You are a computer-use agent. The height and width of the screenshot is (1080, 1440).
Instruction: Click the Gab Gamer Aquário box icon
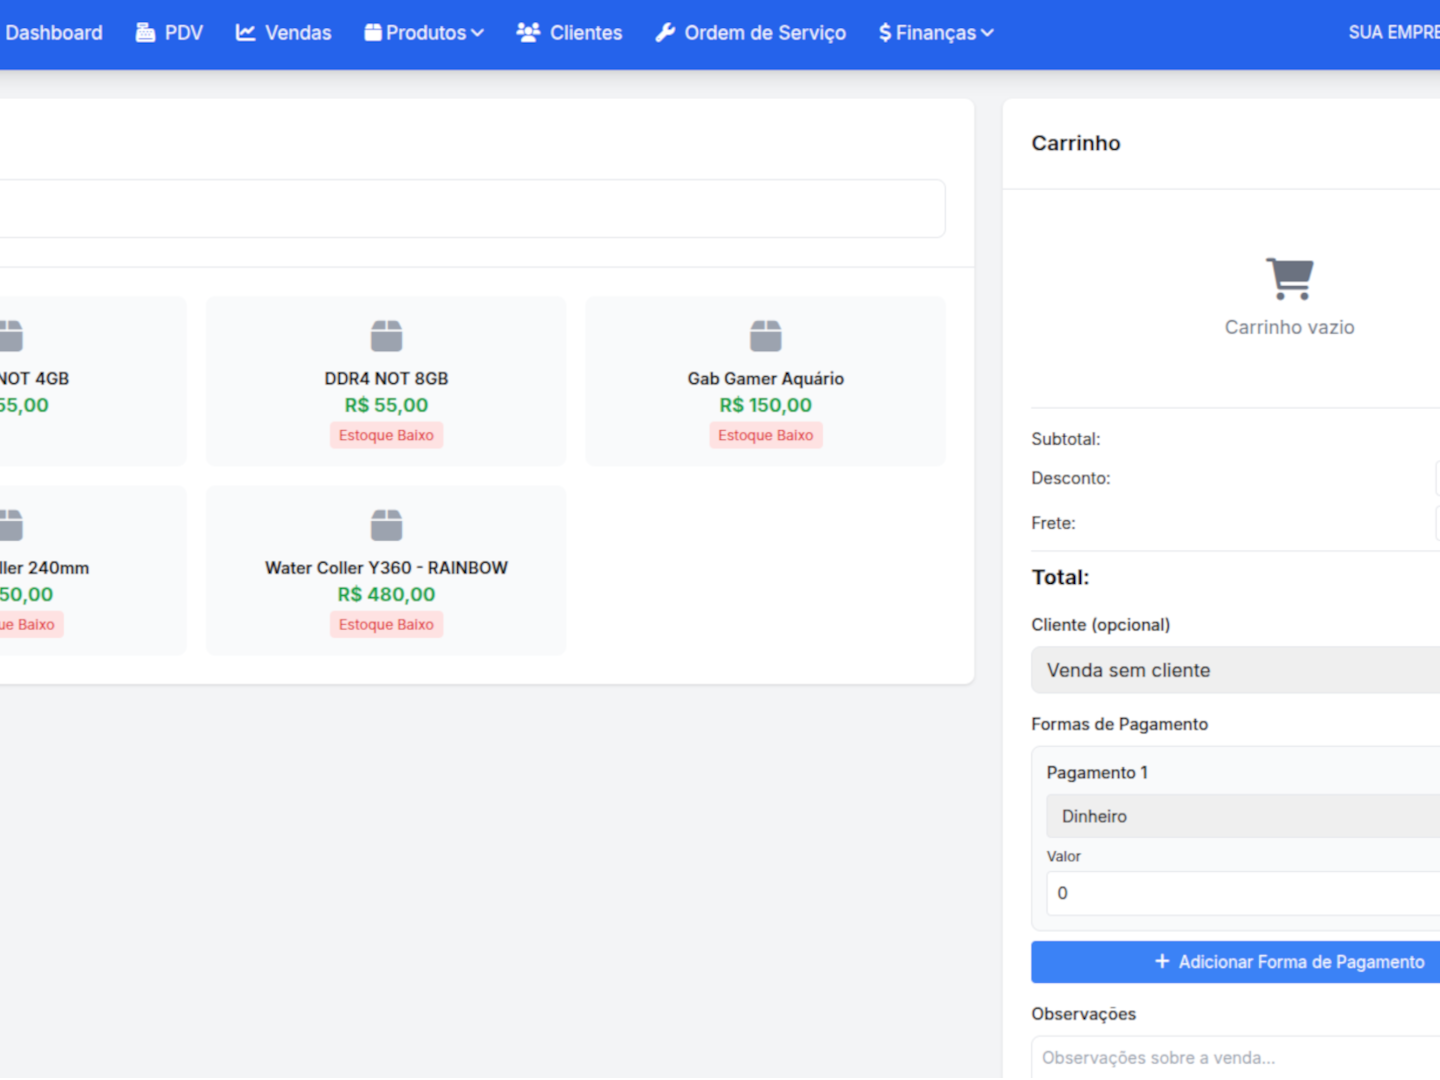(765, 336)
